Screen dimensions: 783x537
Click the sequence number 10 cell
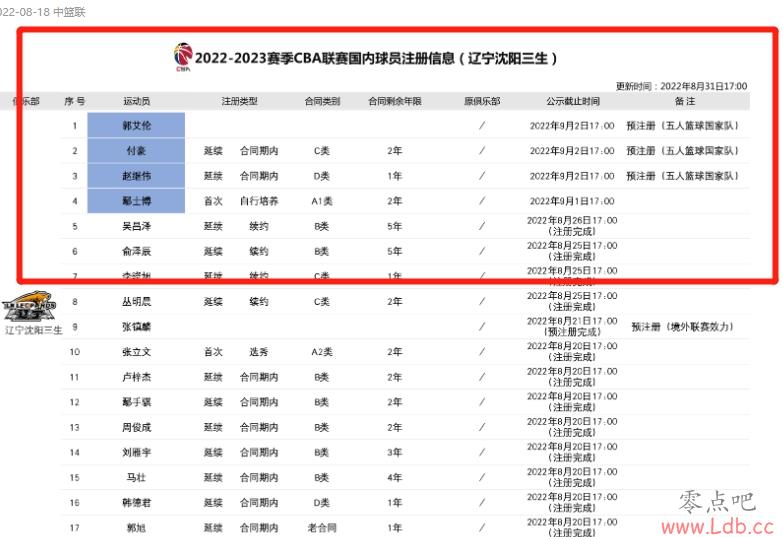pos(74,352)
